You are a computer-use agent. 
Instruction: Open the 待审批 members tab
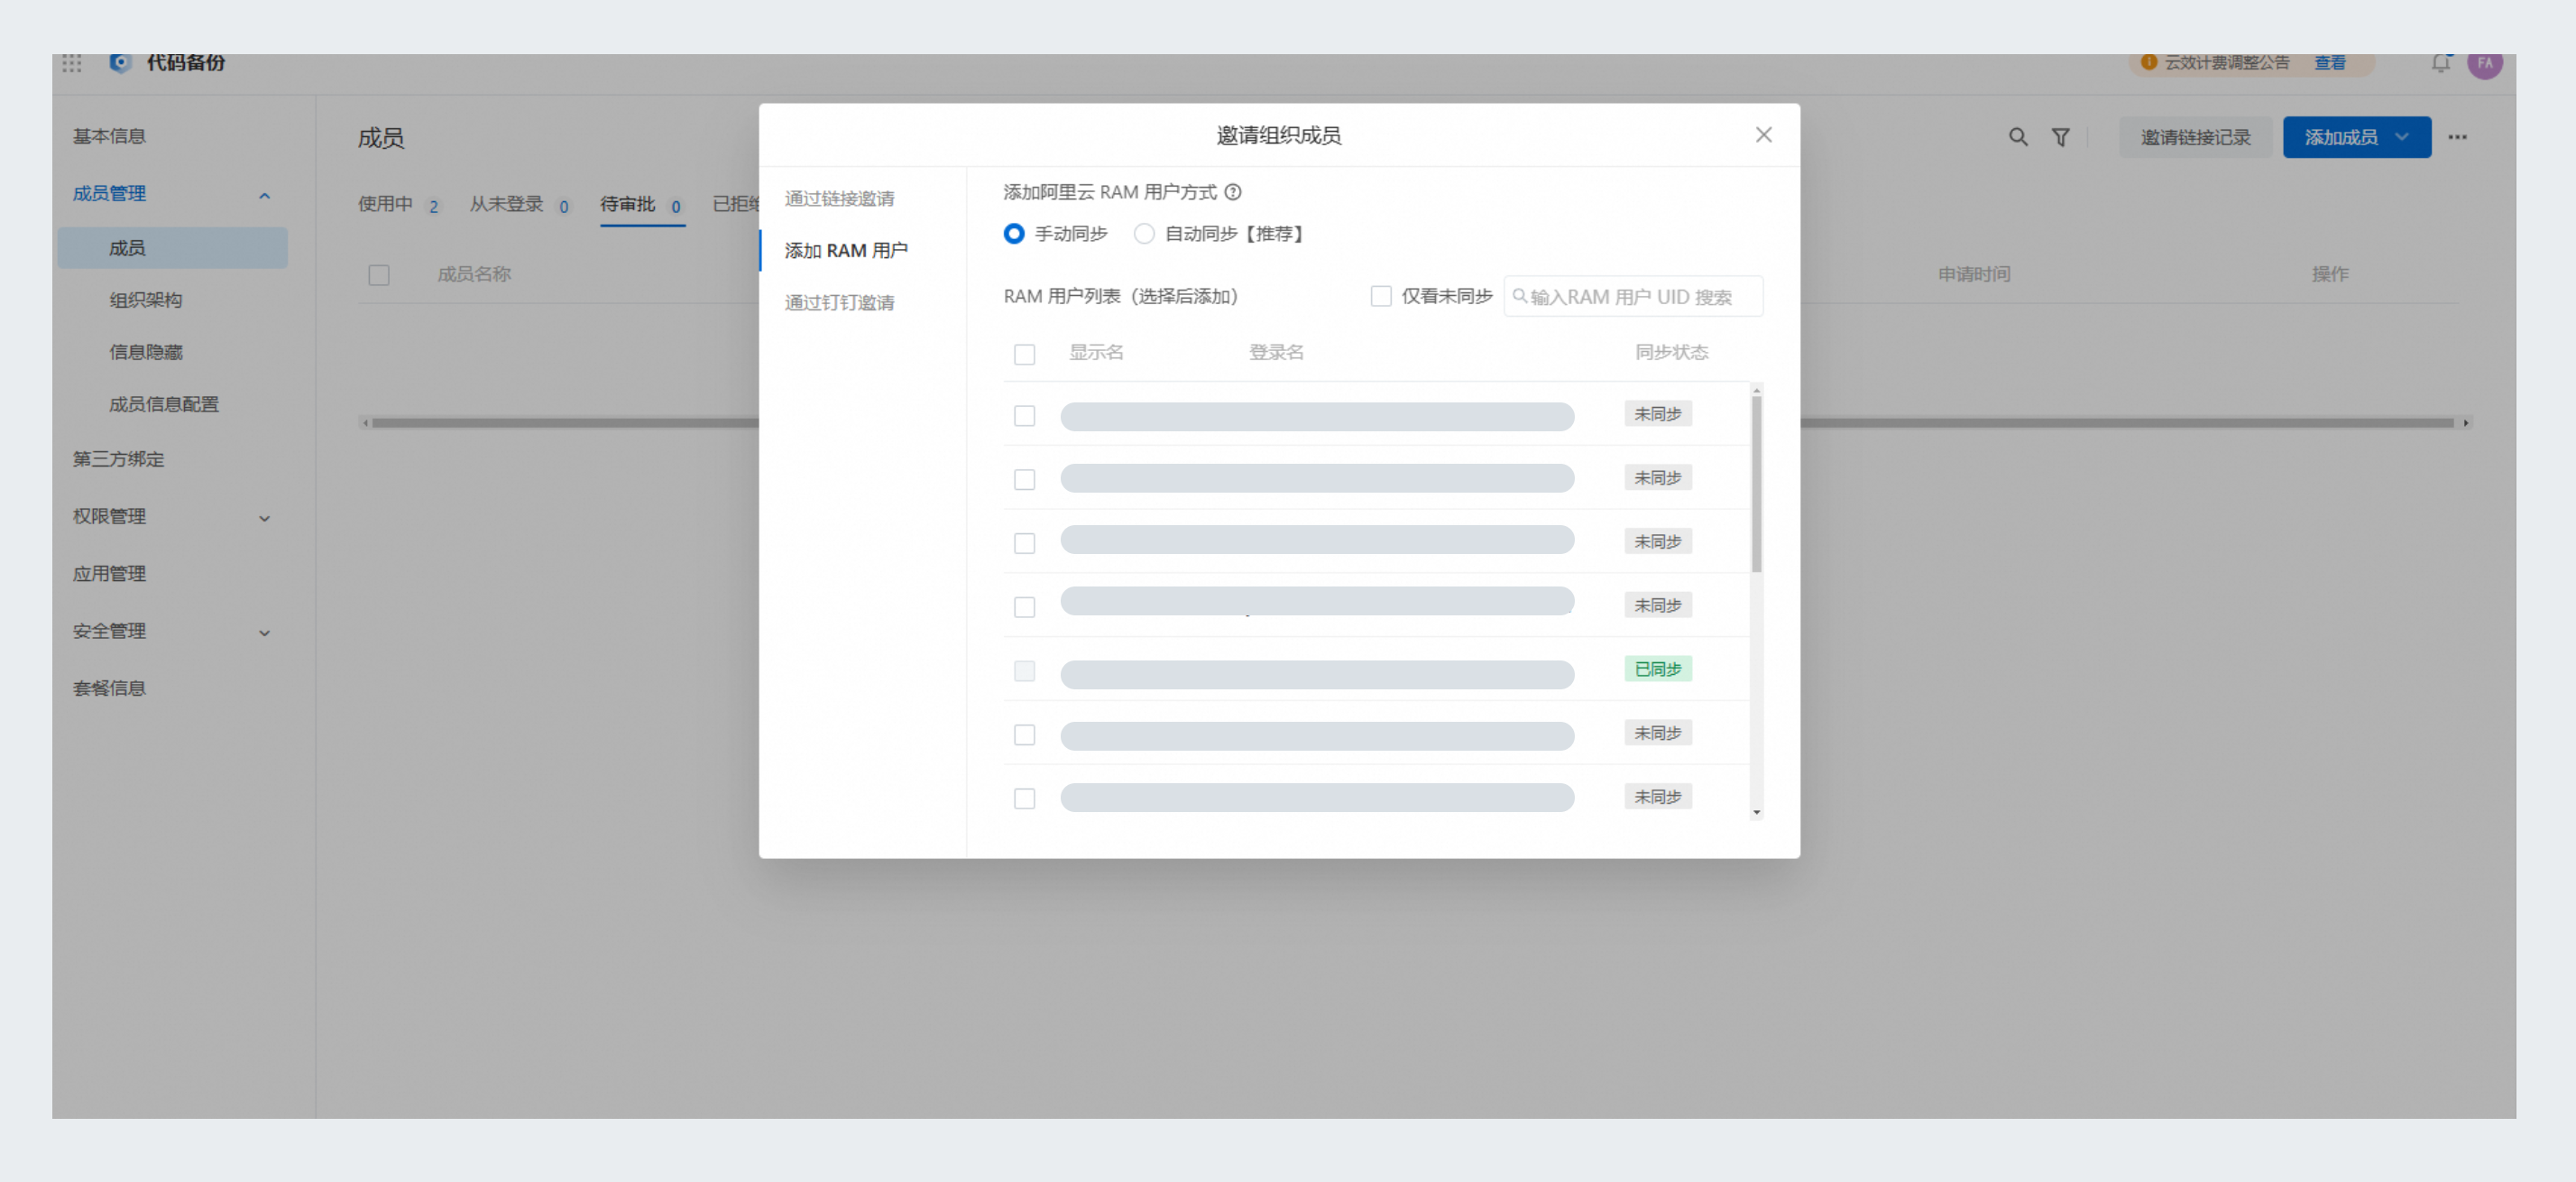point(641,205)
